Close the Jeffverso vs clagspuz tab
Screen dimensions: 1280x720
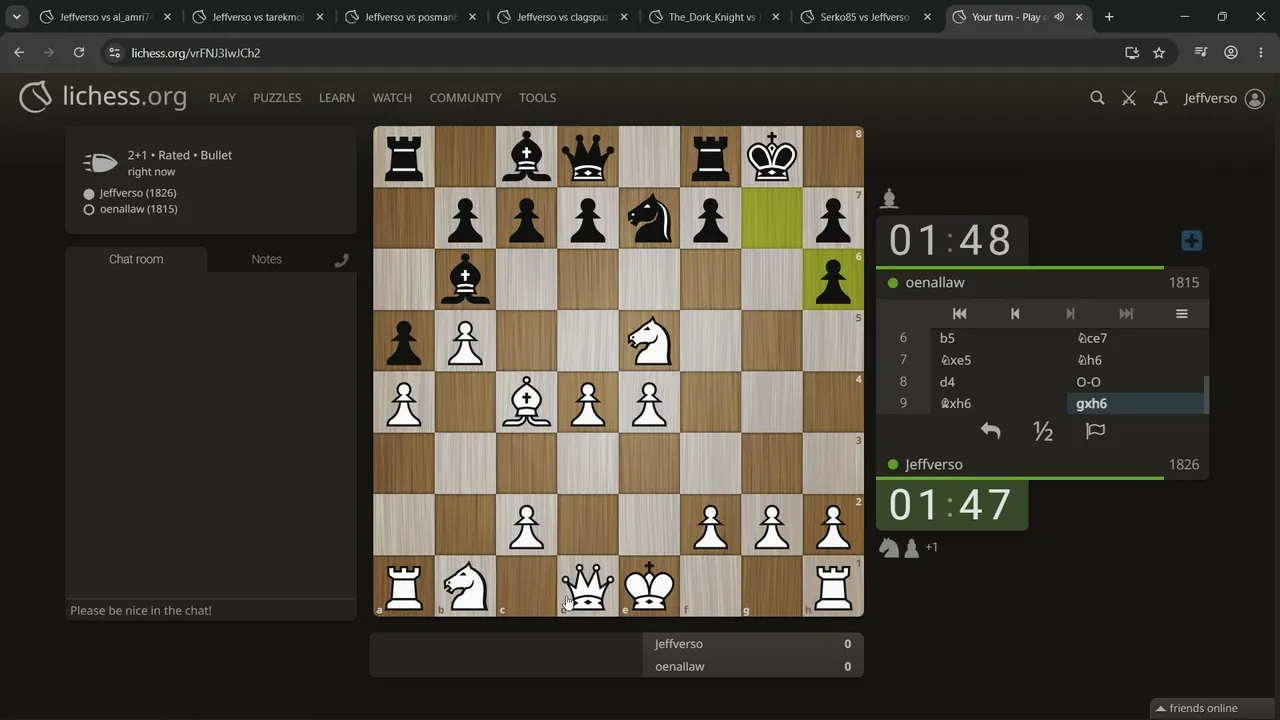point(625,17)
